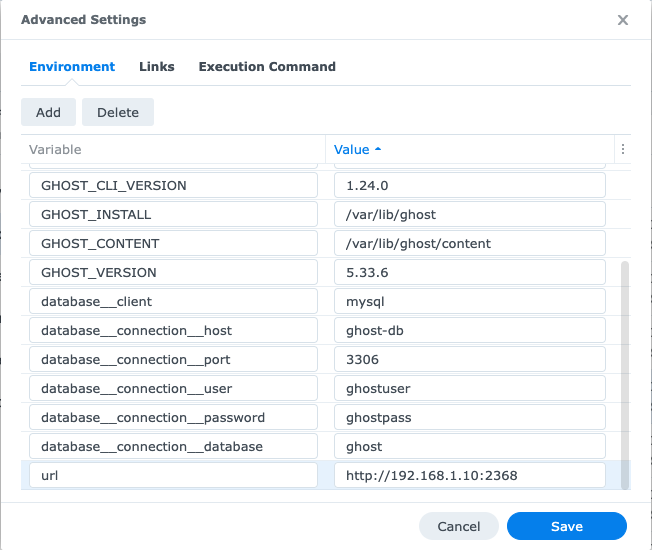652x550 pixels.
Task: Toggle the Value column sort arrow
Action: (x=378, y=149)
